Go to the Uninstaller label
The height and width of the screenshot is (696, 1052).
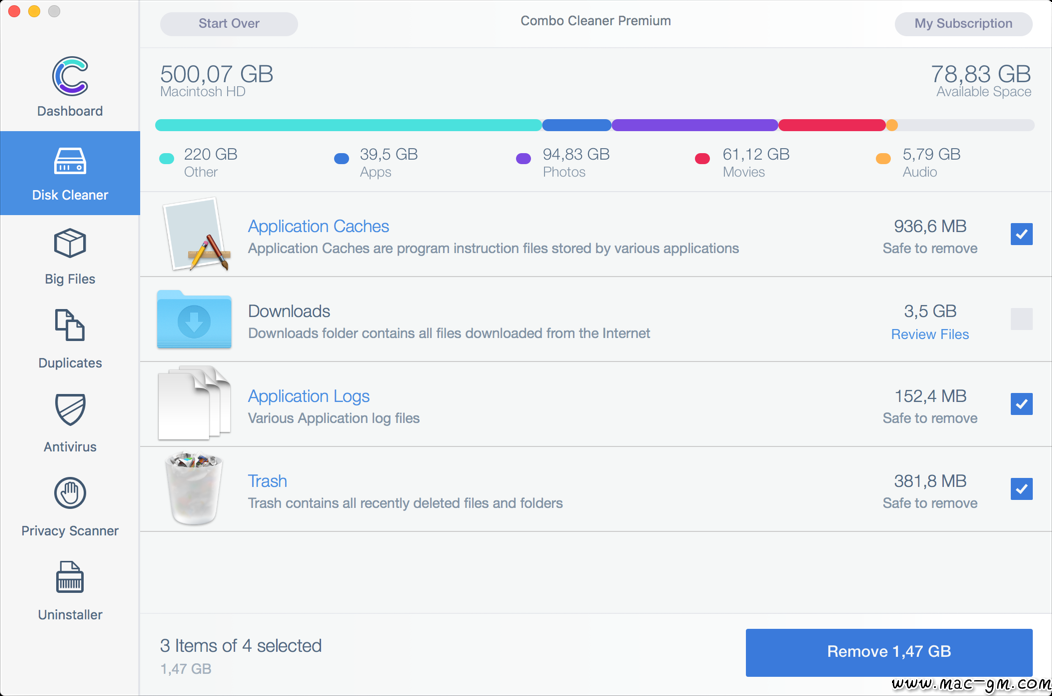[x=70, y=615]
